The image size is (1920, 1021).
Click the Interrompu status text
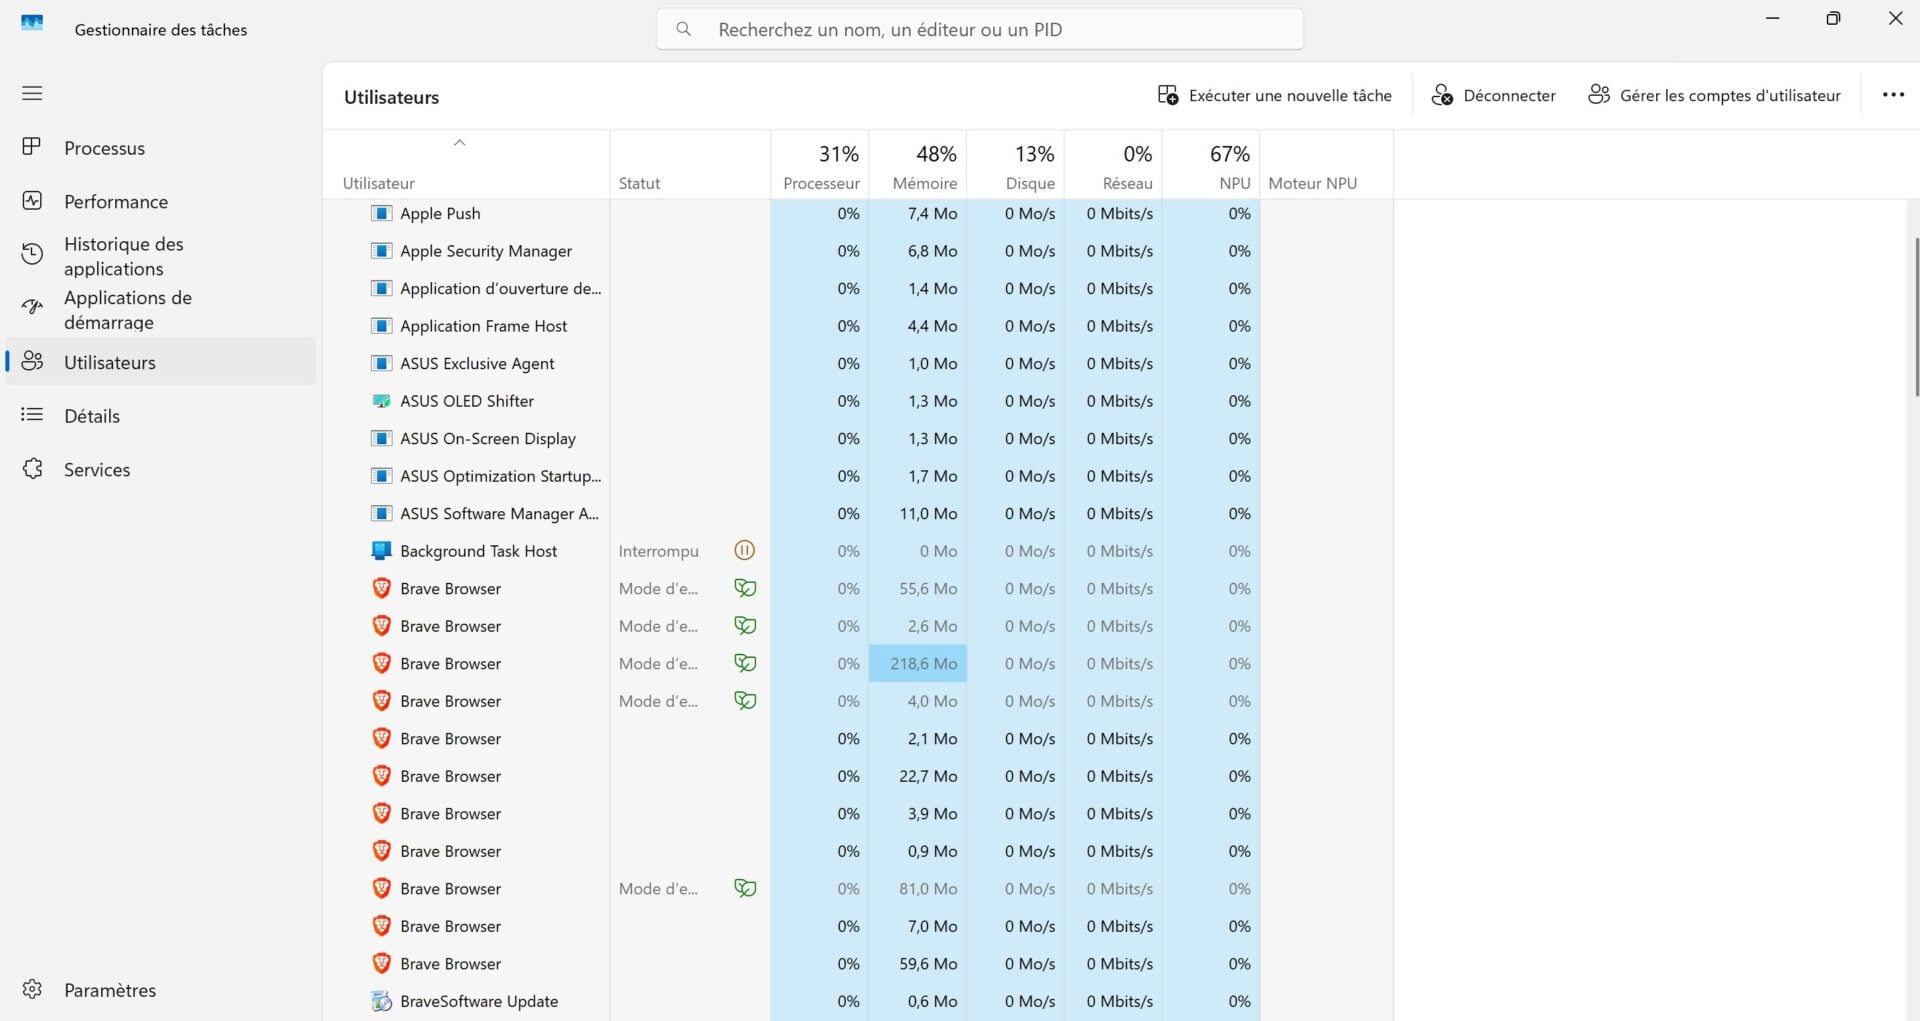658,551
